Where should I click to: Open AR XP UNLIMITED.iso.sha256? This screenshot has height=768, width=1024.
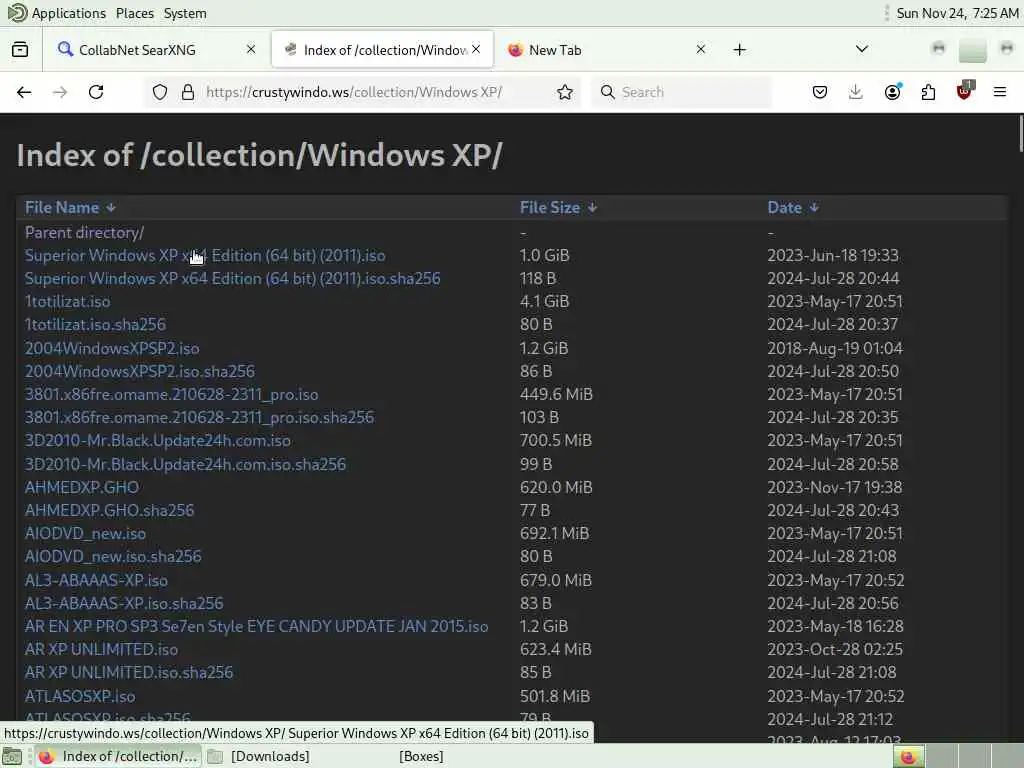[x=129, y=673]
